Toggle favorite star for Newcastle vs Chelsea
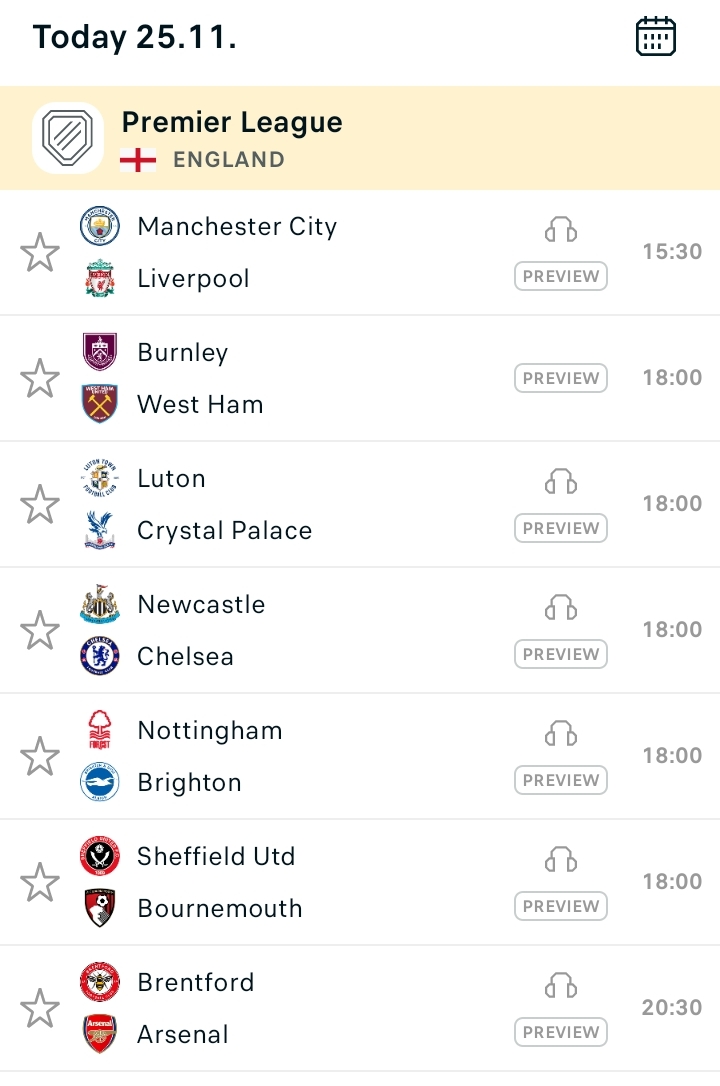The image size is (720, 1086). (40, 630)
